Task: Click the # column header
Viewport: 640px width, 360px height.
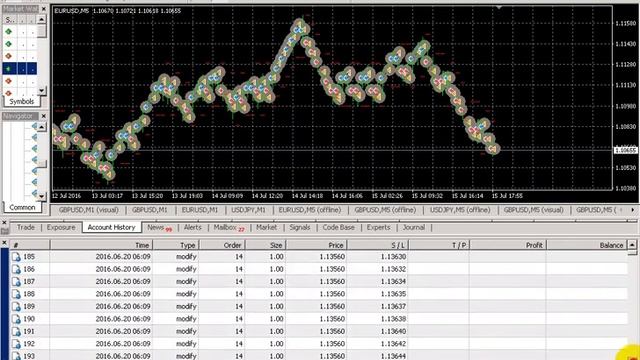Action: coord(29,245)
